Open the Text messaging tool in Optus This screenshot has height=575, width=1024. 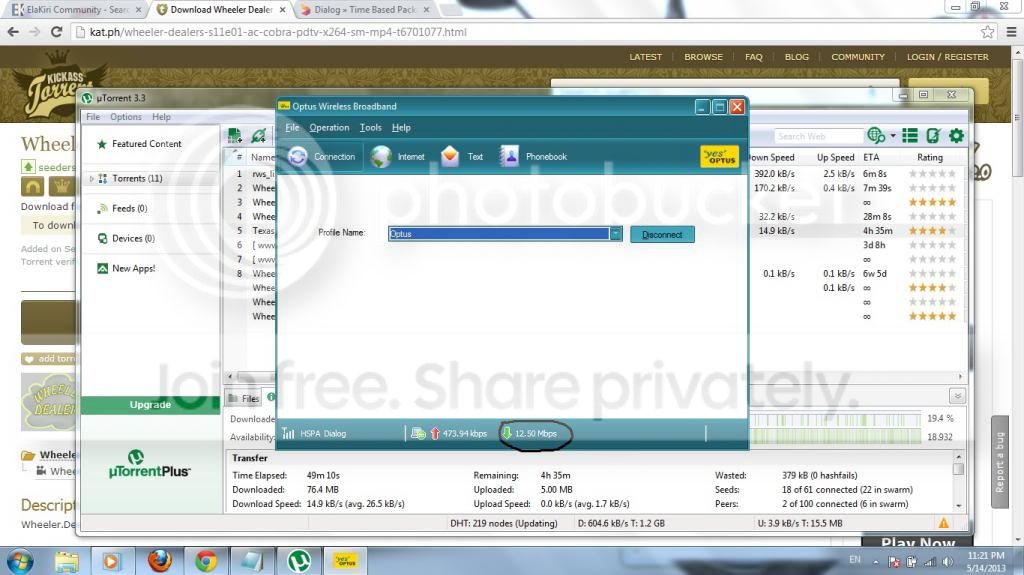(462, 157)
